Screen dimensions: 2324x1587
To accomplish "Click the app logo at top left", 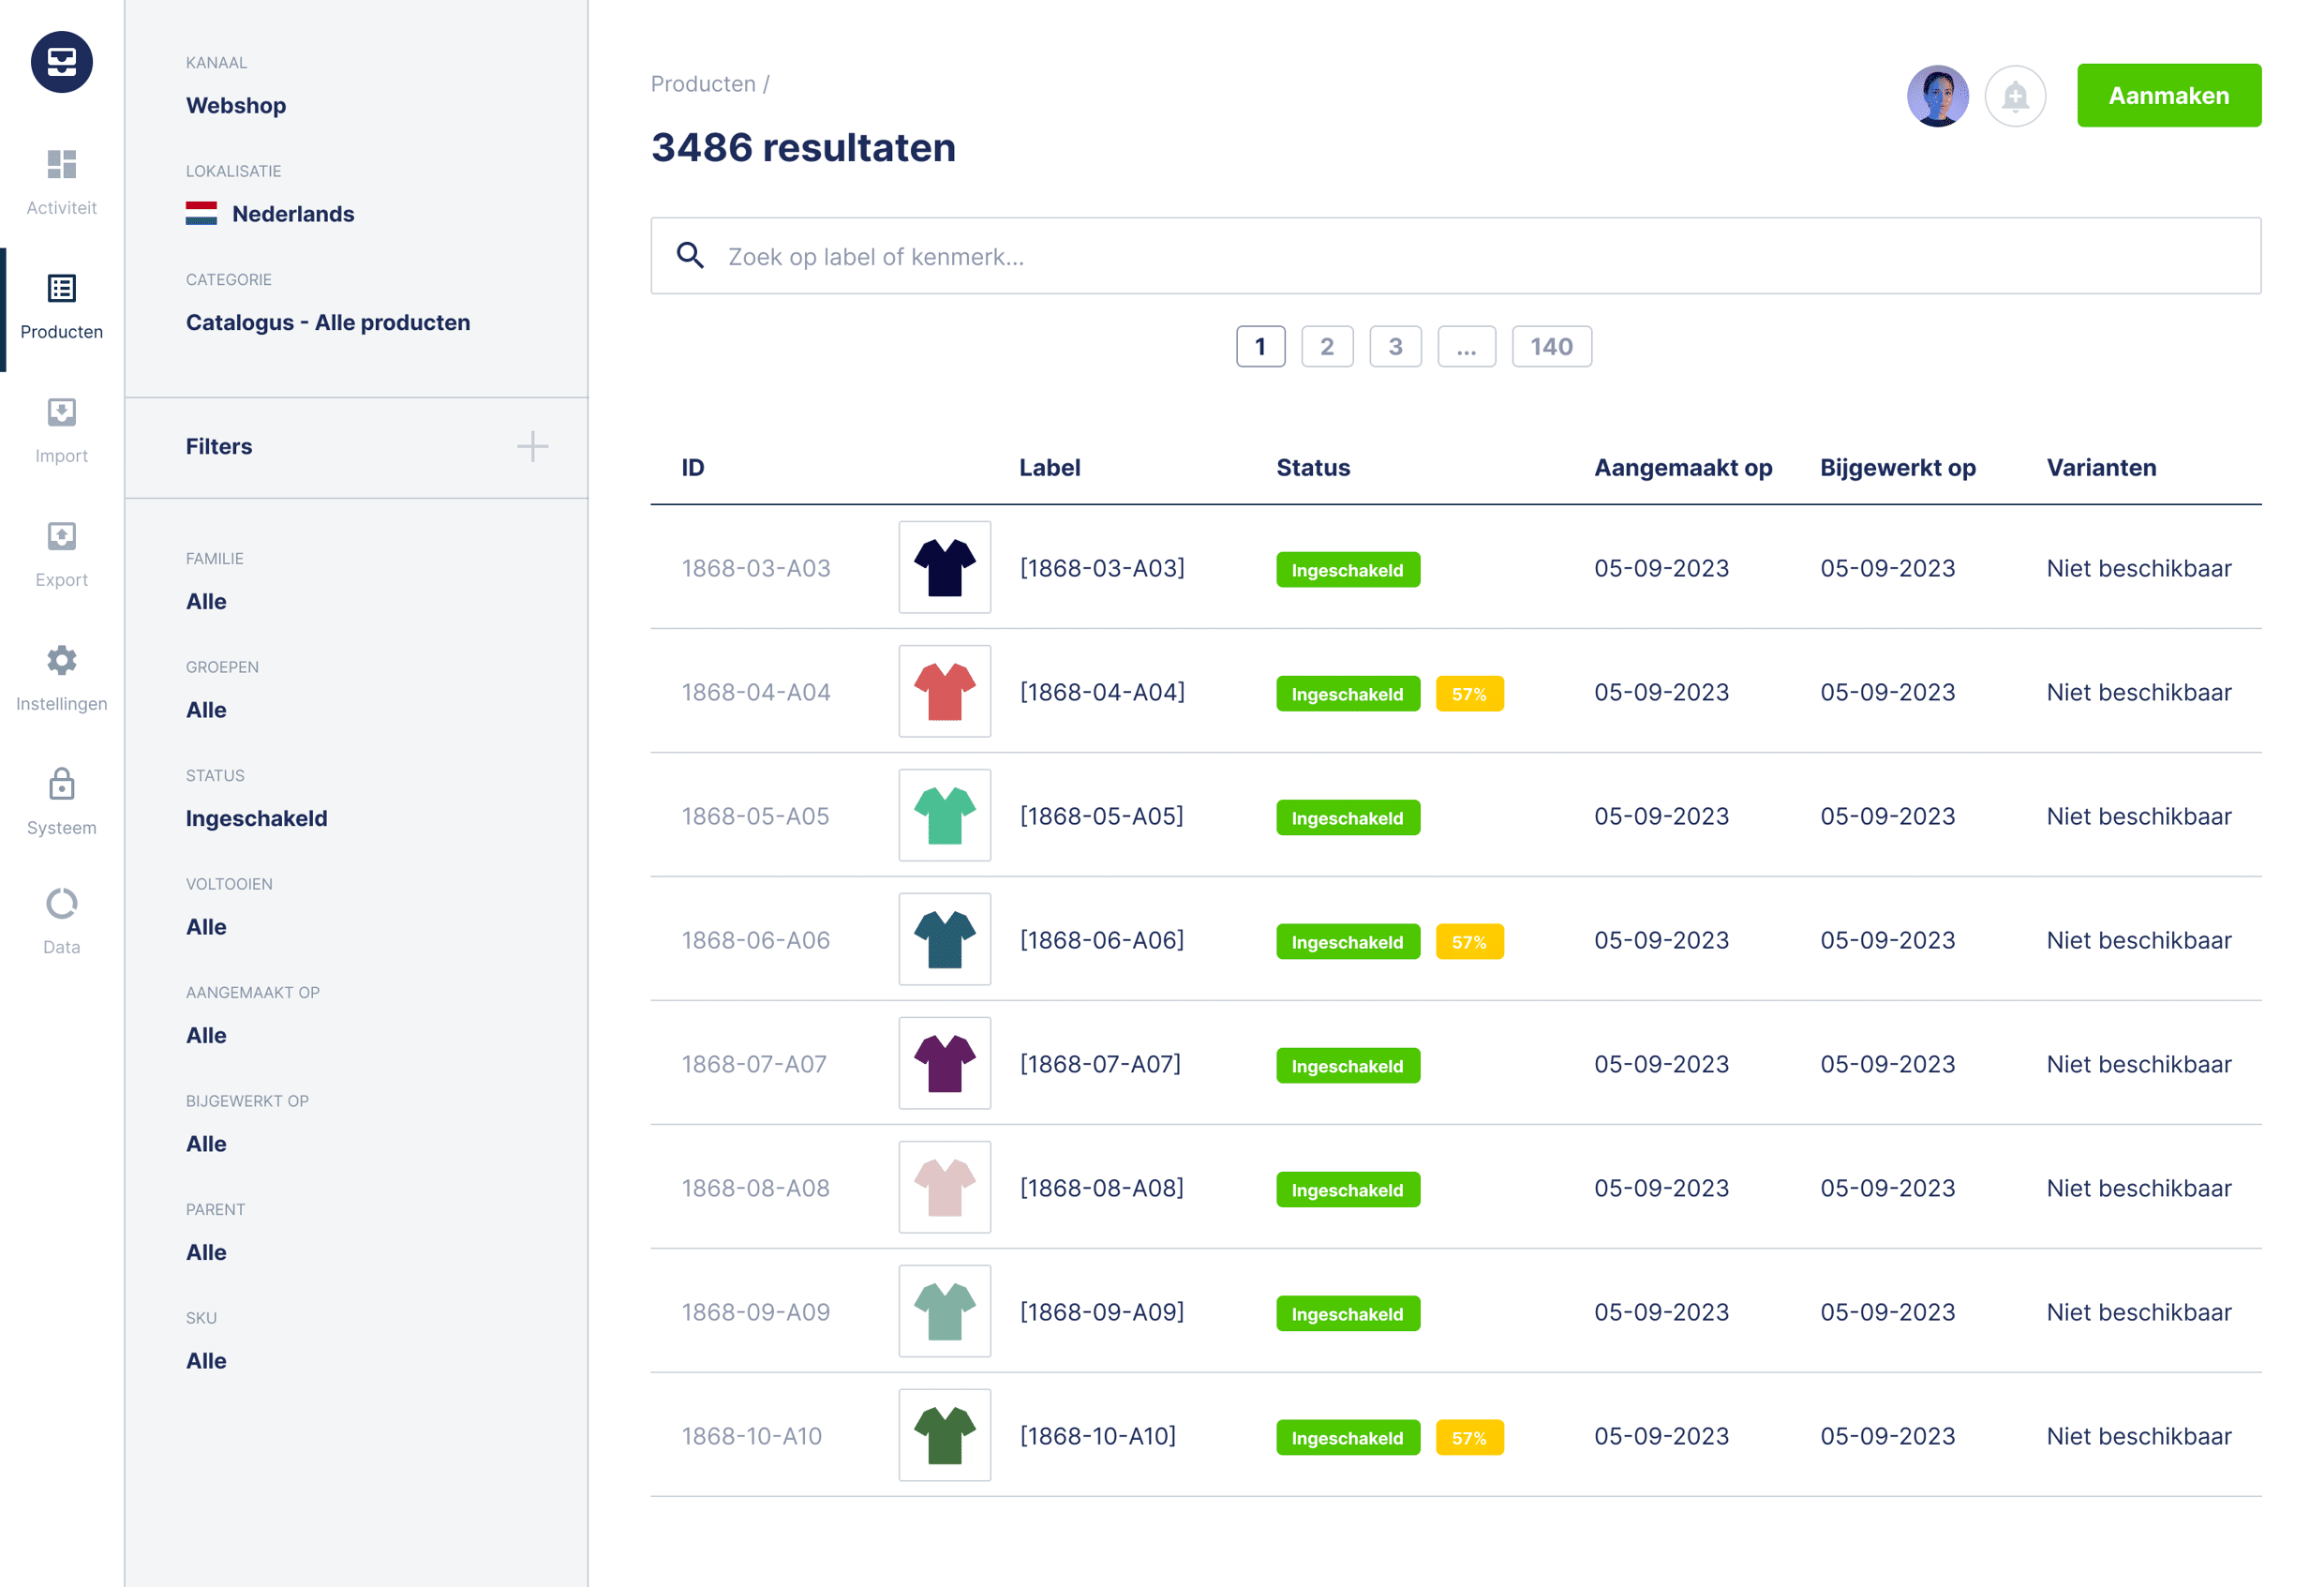I will [61, 62].
